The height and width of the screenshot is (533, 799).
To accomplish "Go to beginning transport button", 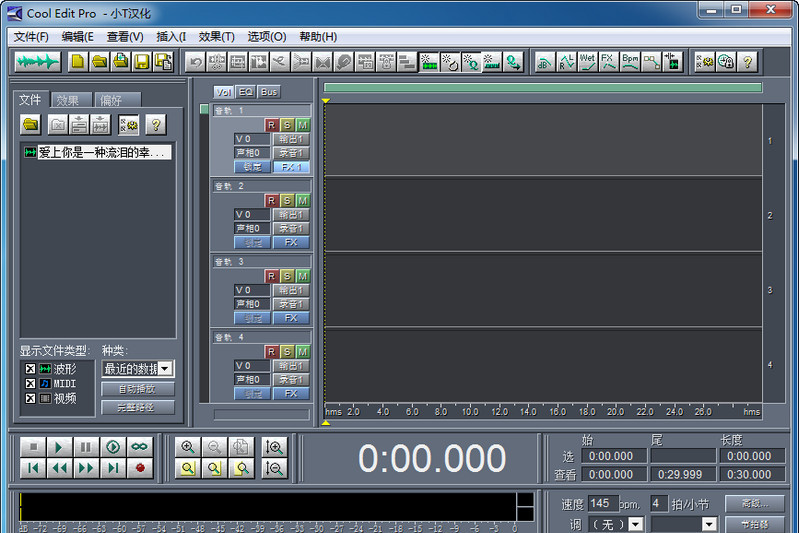I will click(x=33, y=468).
